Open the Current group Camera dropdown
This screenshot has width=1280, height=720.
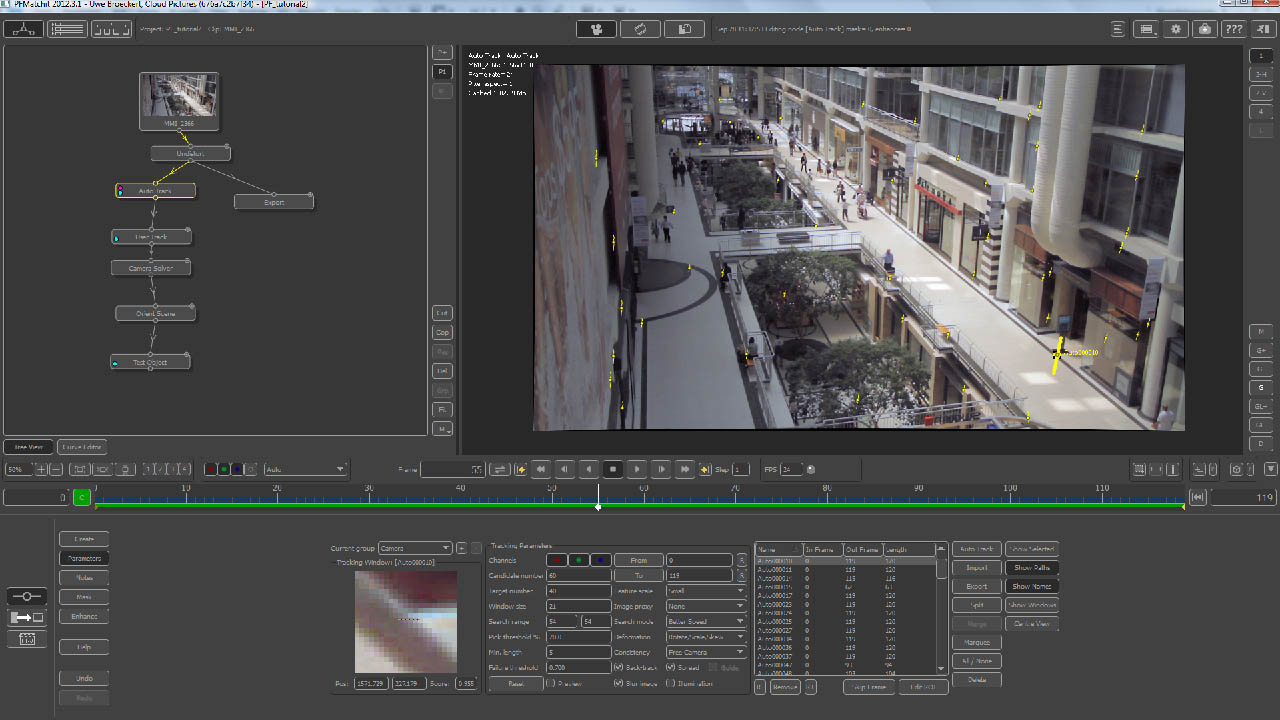click(415, 548)
